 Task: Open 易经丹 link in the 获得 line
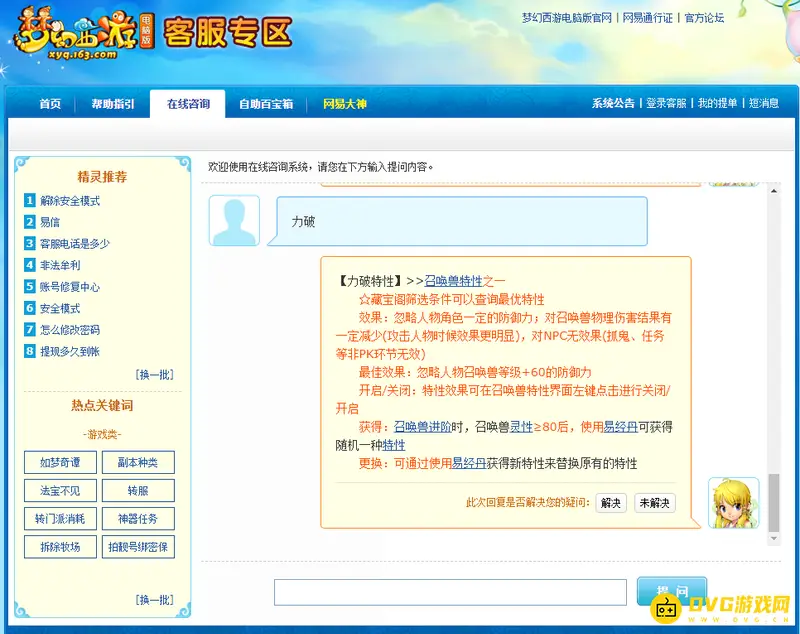pyautogui.click(x=620, y=427)
